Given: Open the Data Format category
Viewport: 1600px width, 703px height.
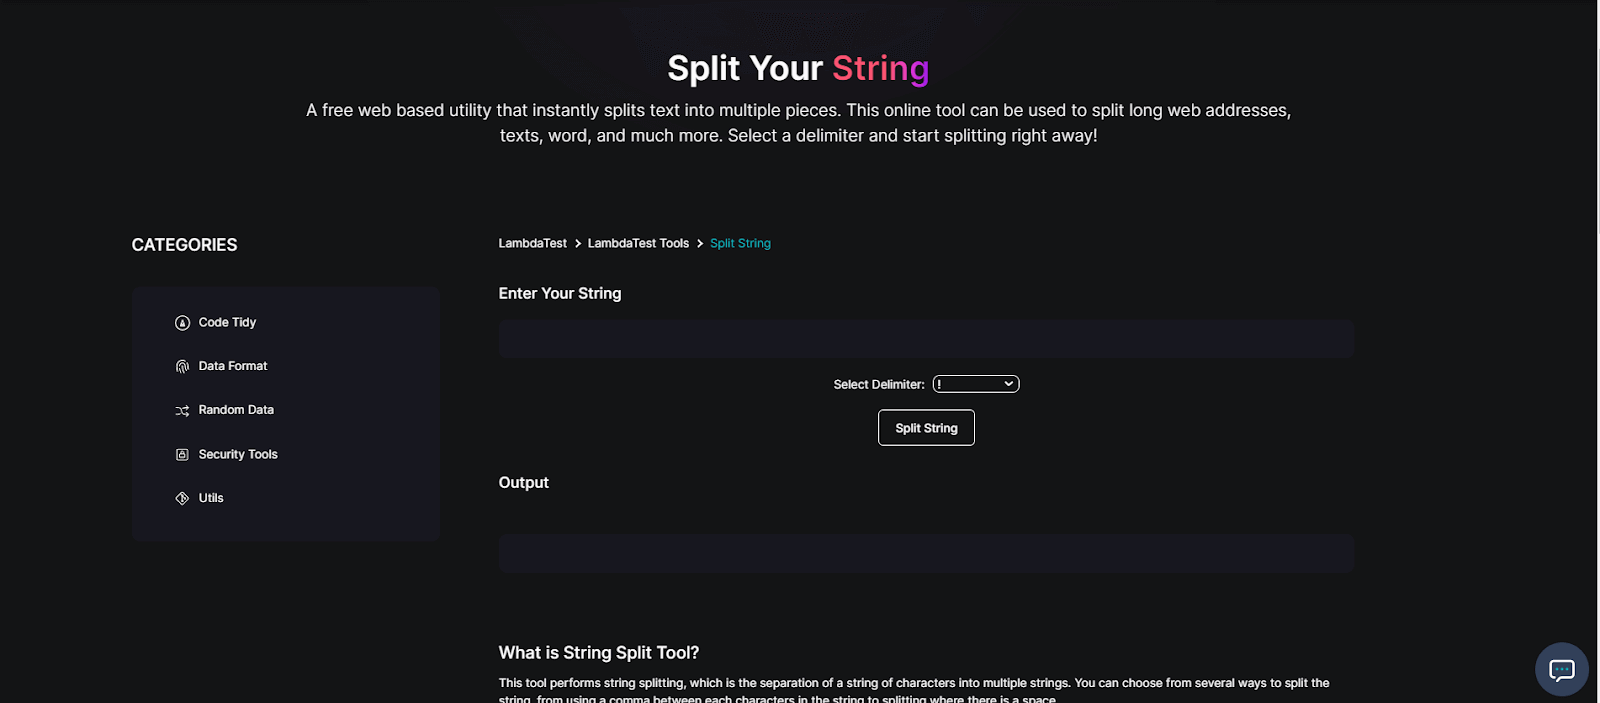Looking at the screenshot, I should tap(233, 366).
